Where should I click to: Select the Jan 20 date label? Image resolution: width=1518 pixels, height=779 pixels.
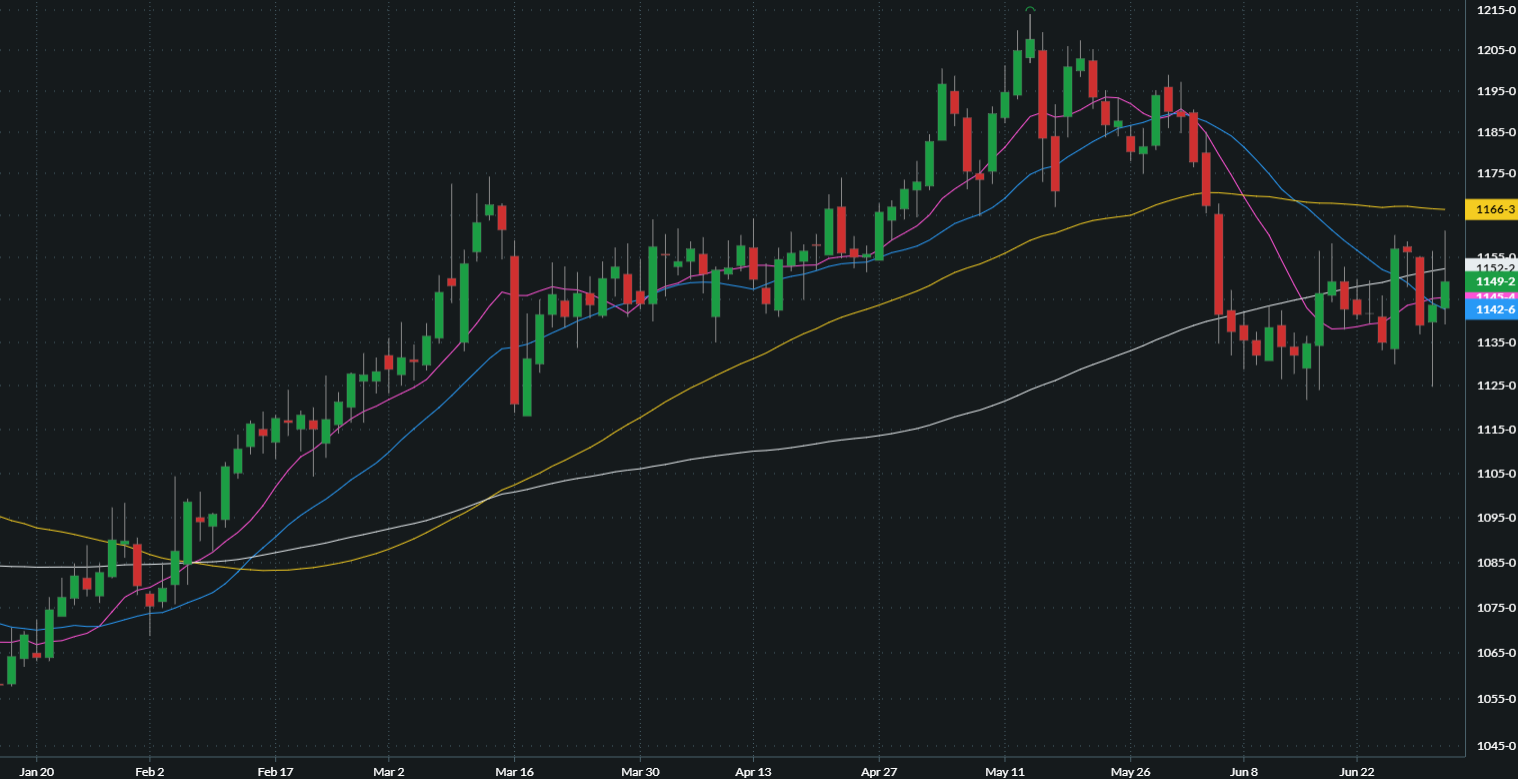(36, 772)
